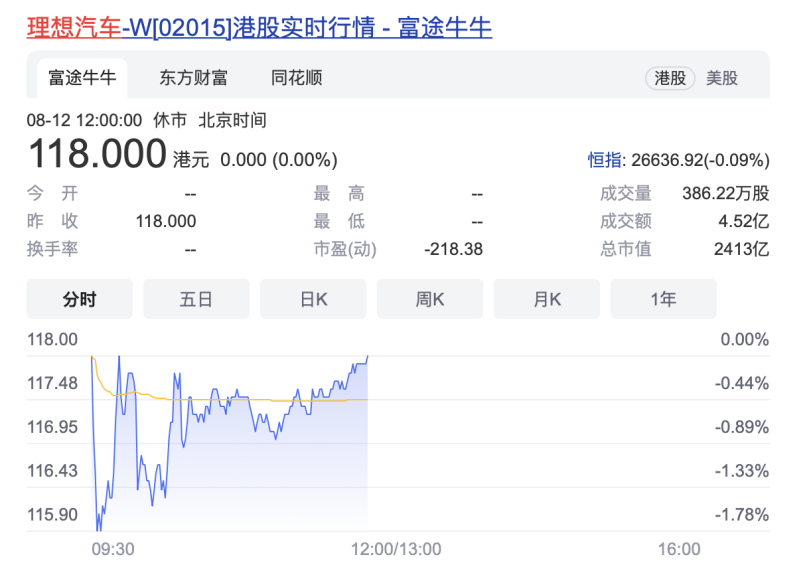The width and height of the screenshot is (811, 567).
Task: Show the 1年 chart range
Action: coord(663,299)
